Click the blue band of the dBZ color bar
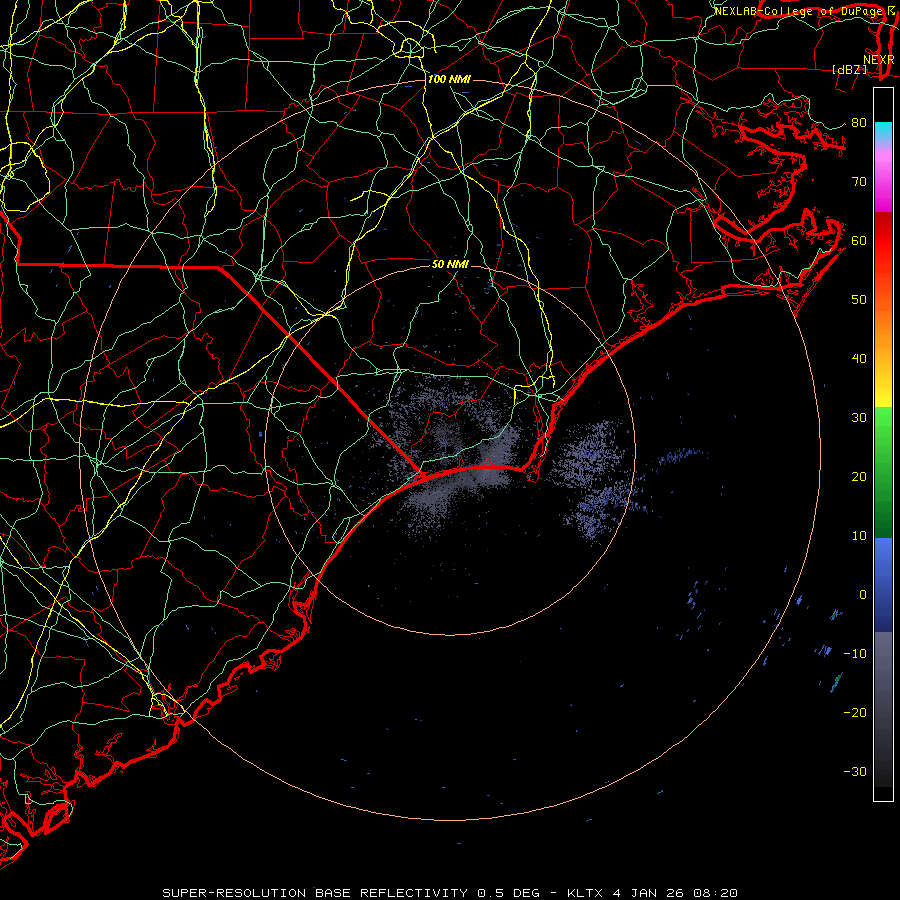Viewport: 900px width, 900px height. coord(883,585)
